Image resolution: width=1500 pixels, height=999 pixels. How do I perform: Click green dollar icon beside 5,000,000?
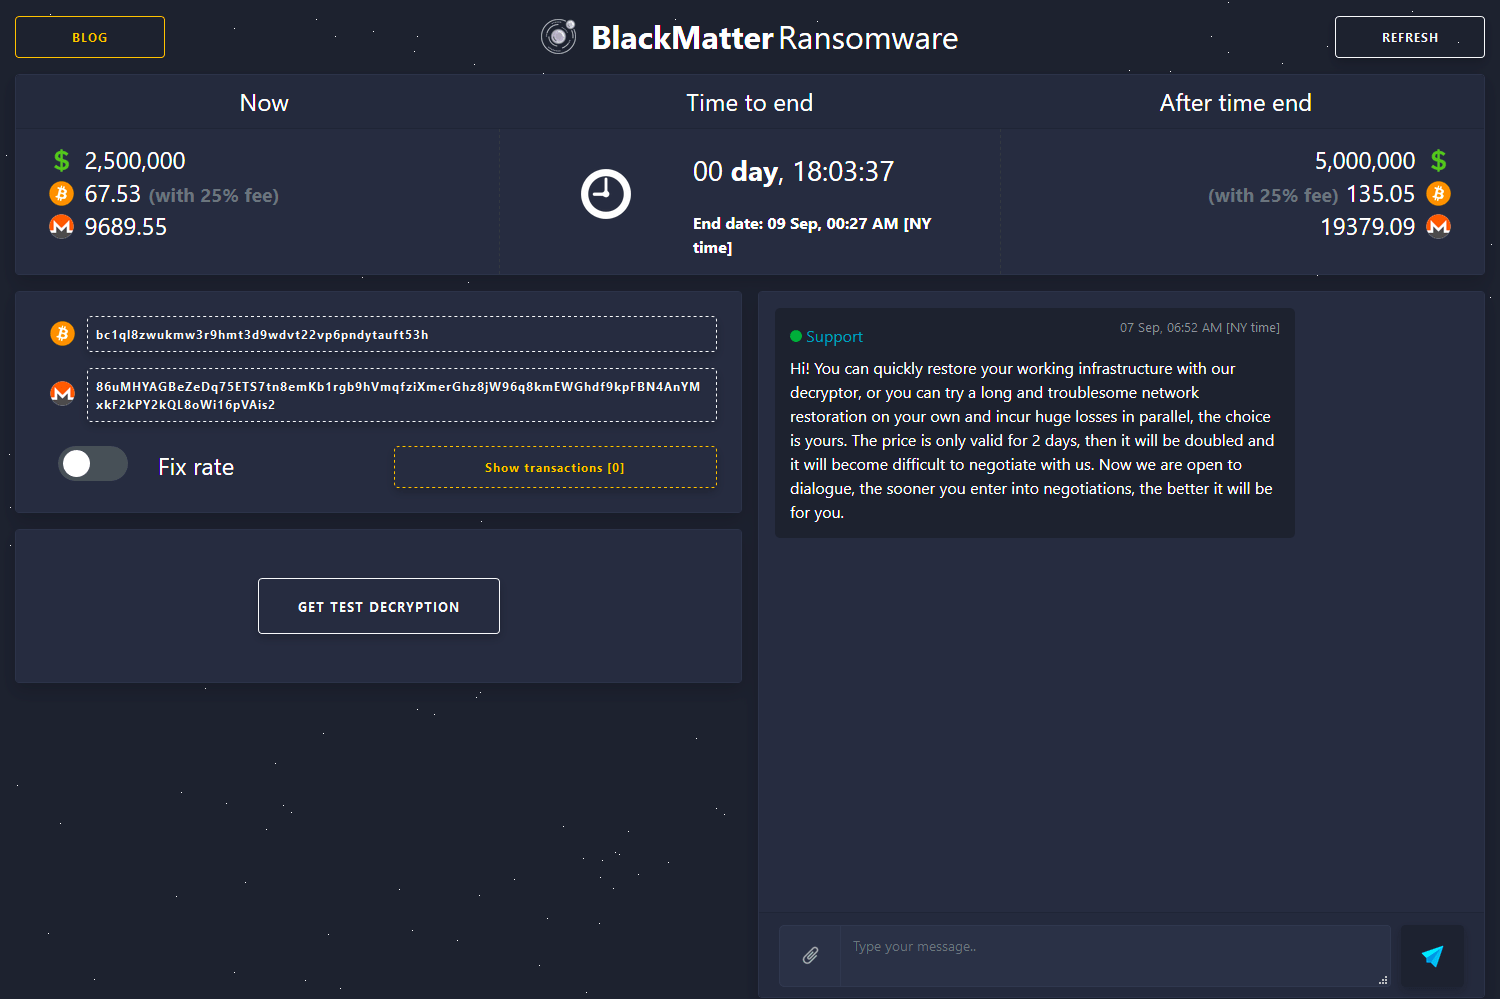pos(1438,160)
